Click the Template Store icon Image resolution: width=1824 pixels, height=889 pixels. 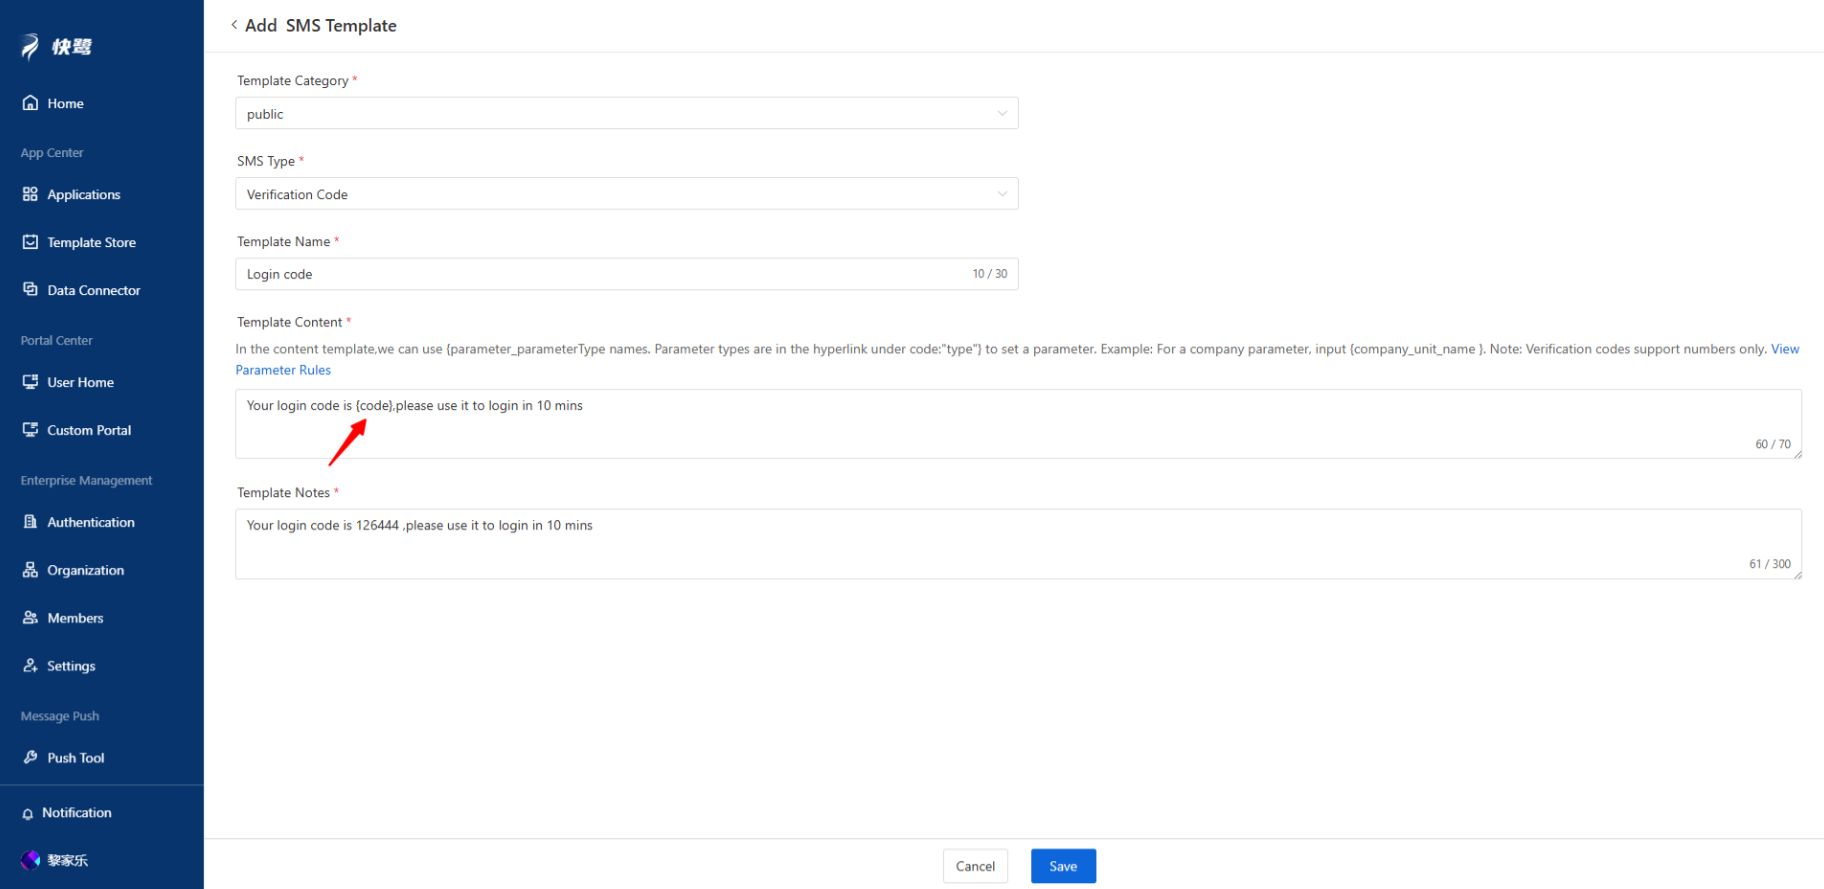(30, 242)
